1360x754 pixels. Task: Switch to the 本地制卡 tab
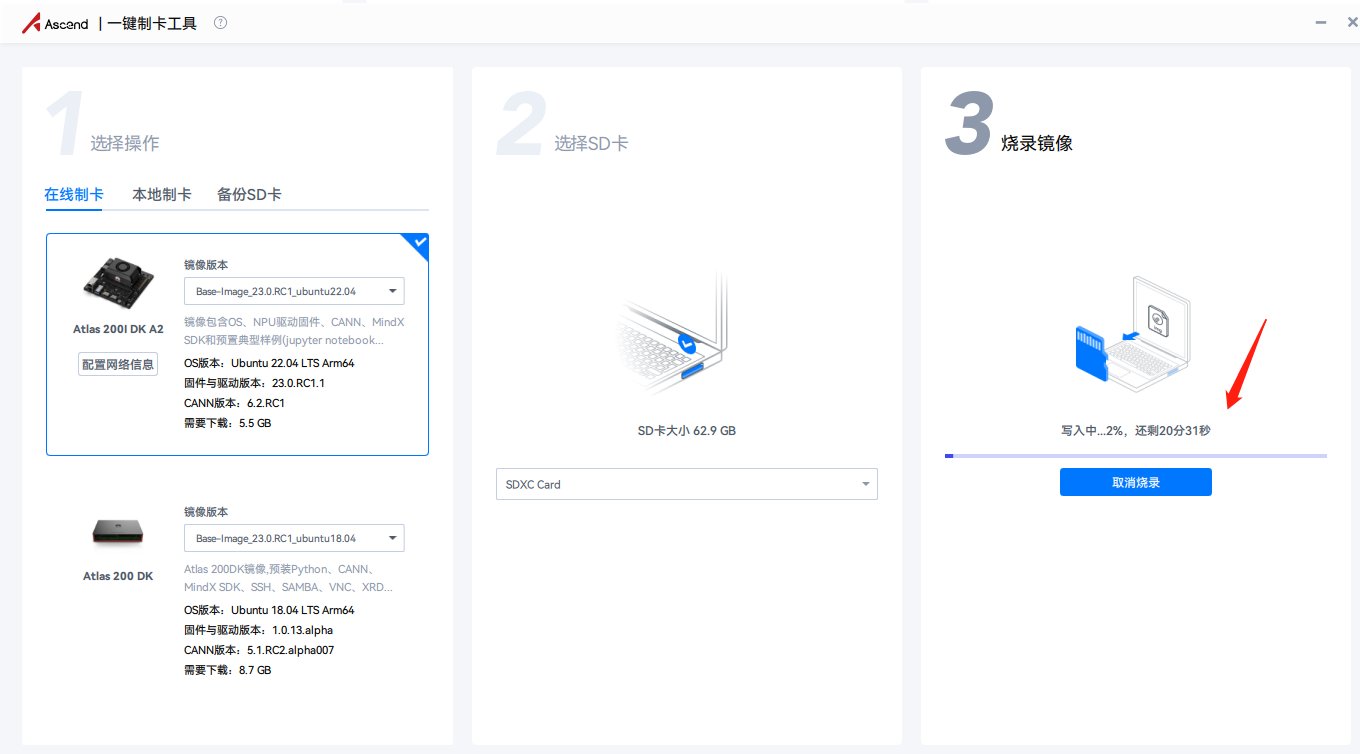click(x=162, y=195)
